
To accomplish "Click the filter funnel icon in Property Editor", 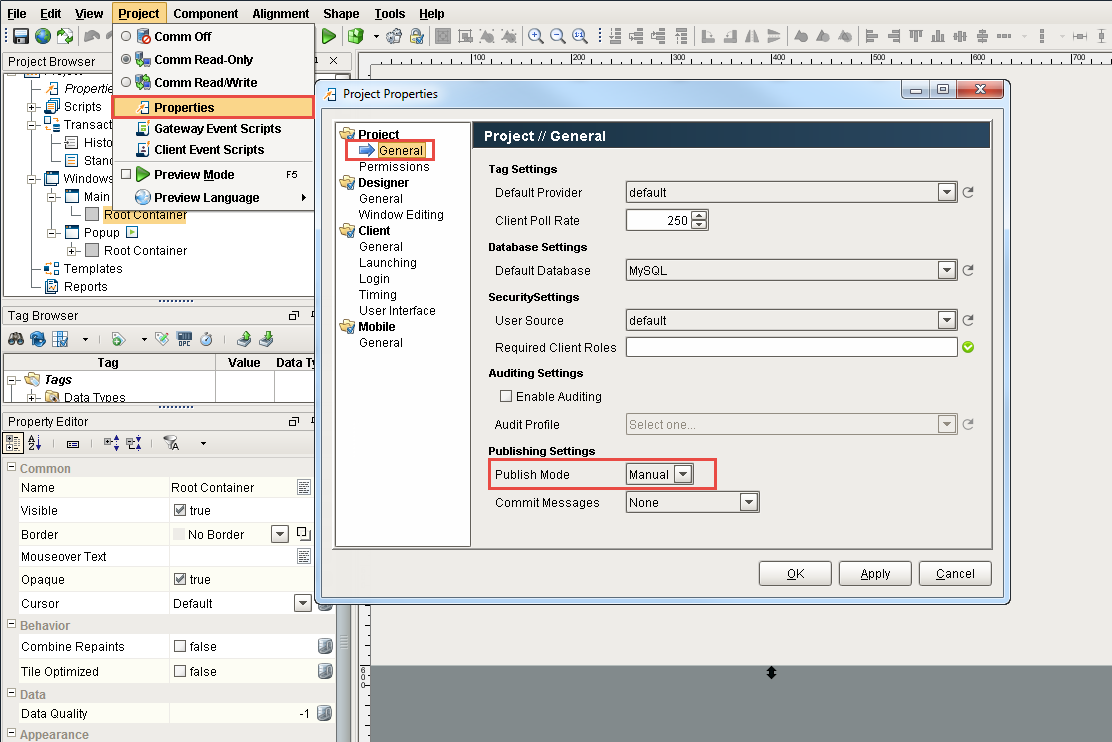I will (x=171, y=443).
